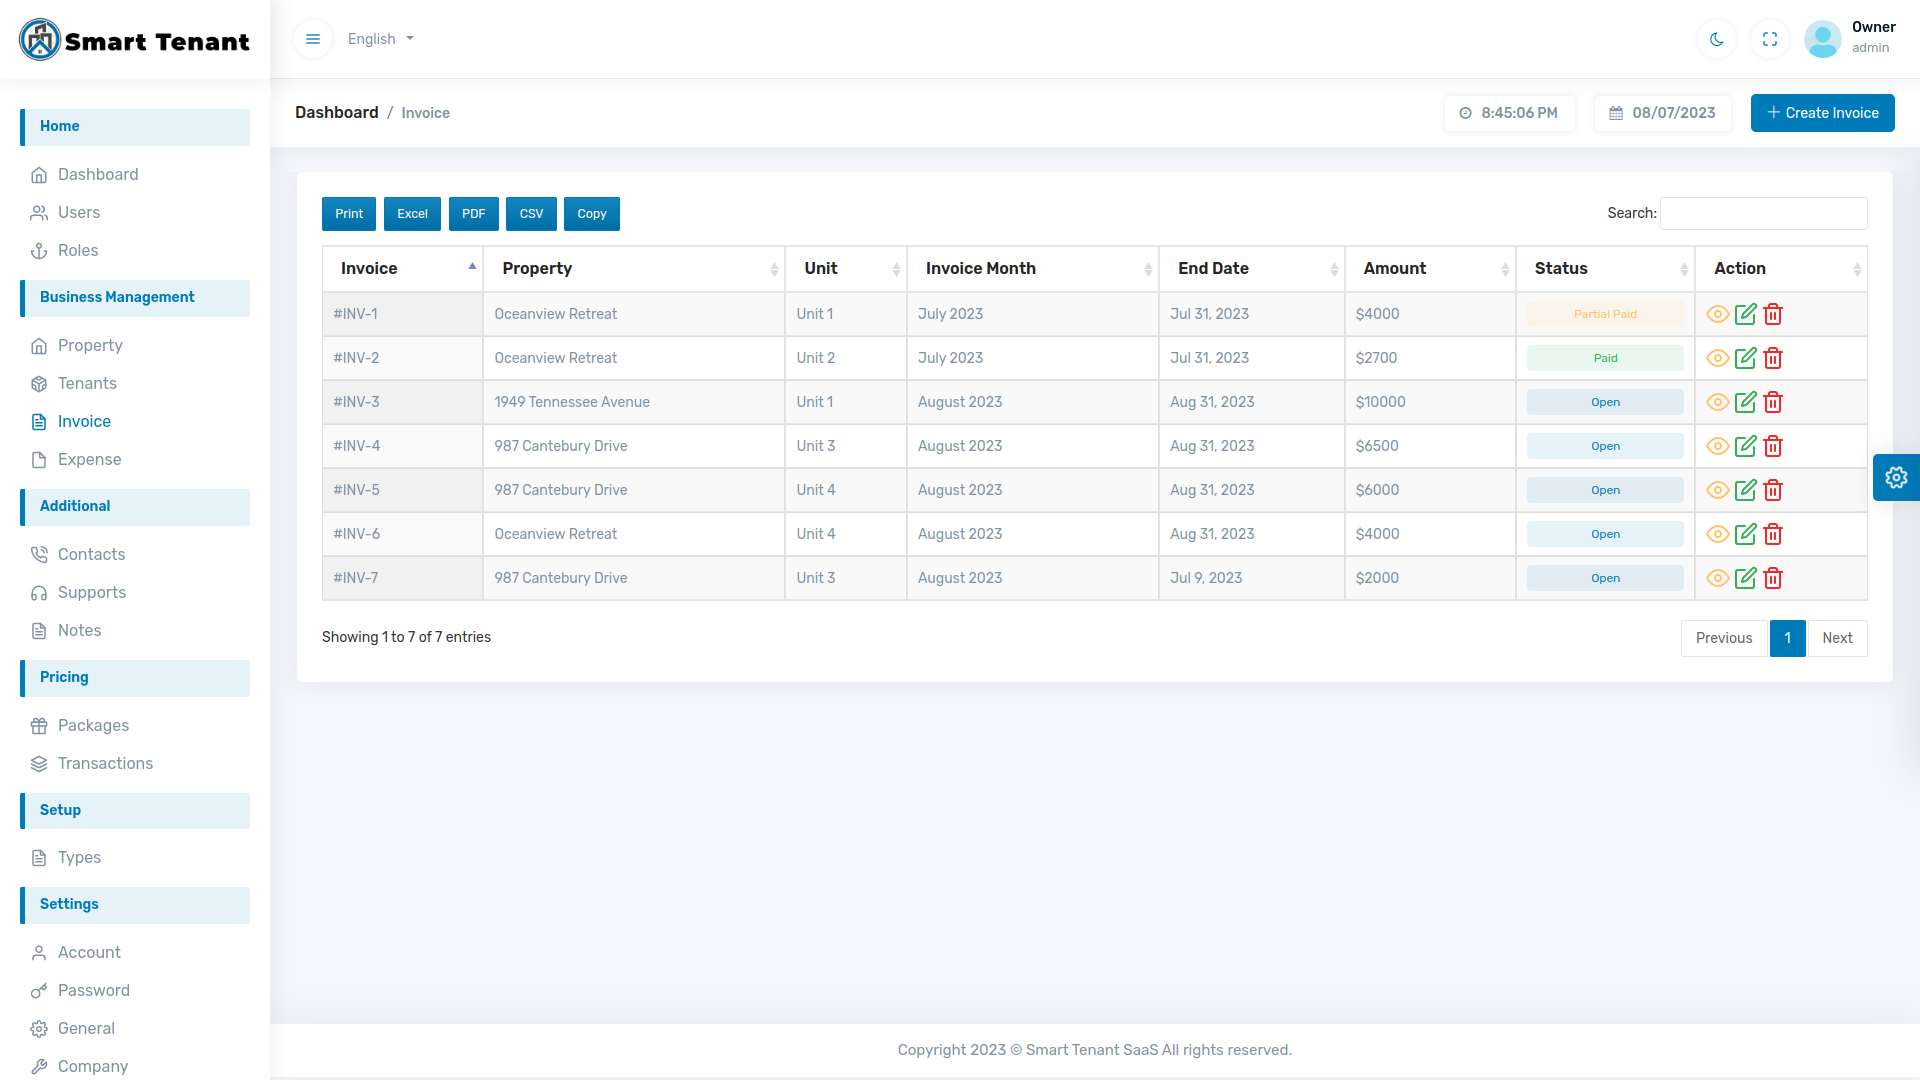Delete invoice #INV-5 trash icon
Viewport: 1920px width, 1080px height.
coord(1773,490)
